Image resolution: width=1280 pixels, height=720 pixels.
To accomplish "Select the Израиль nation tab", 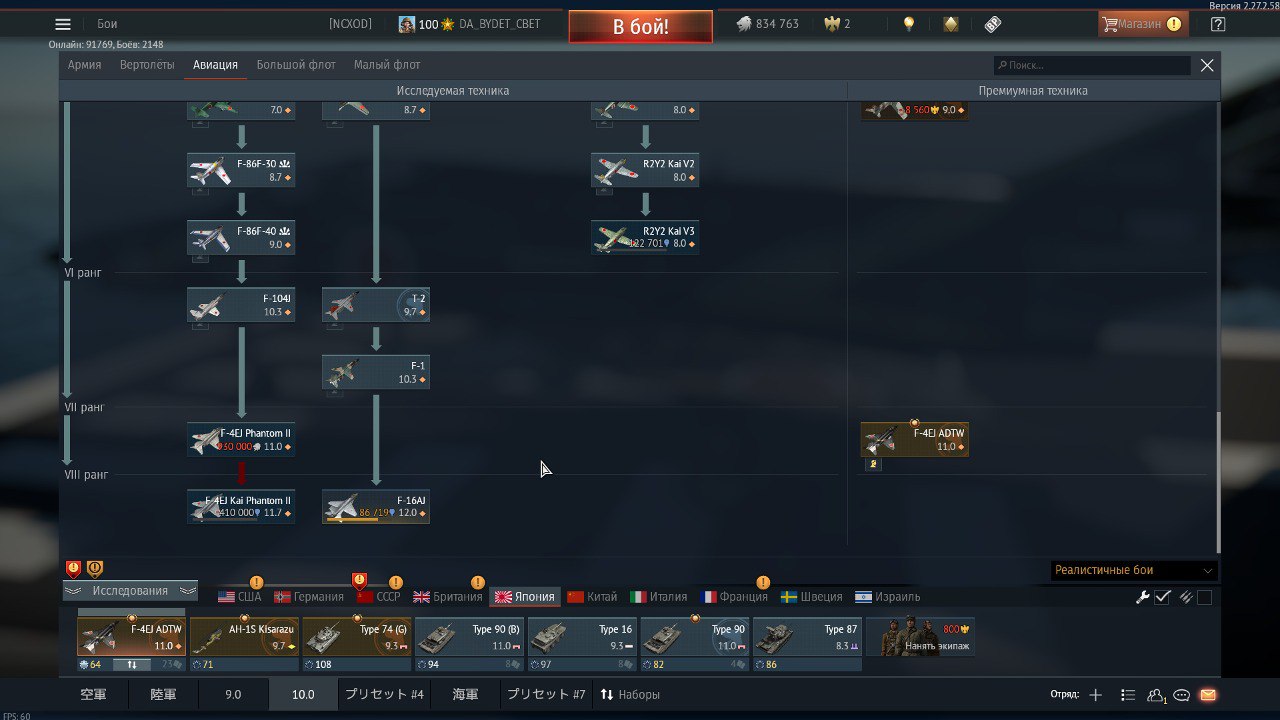I will point(887,597).
